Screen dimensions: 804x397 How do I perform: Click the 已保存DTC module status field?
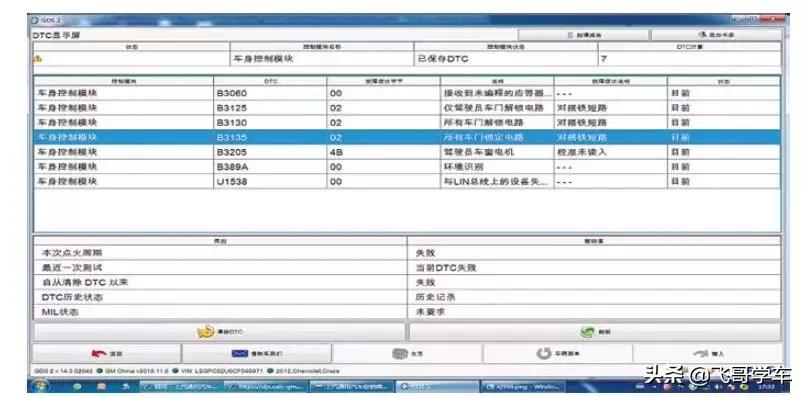point(506,59)
